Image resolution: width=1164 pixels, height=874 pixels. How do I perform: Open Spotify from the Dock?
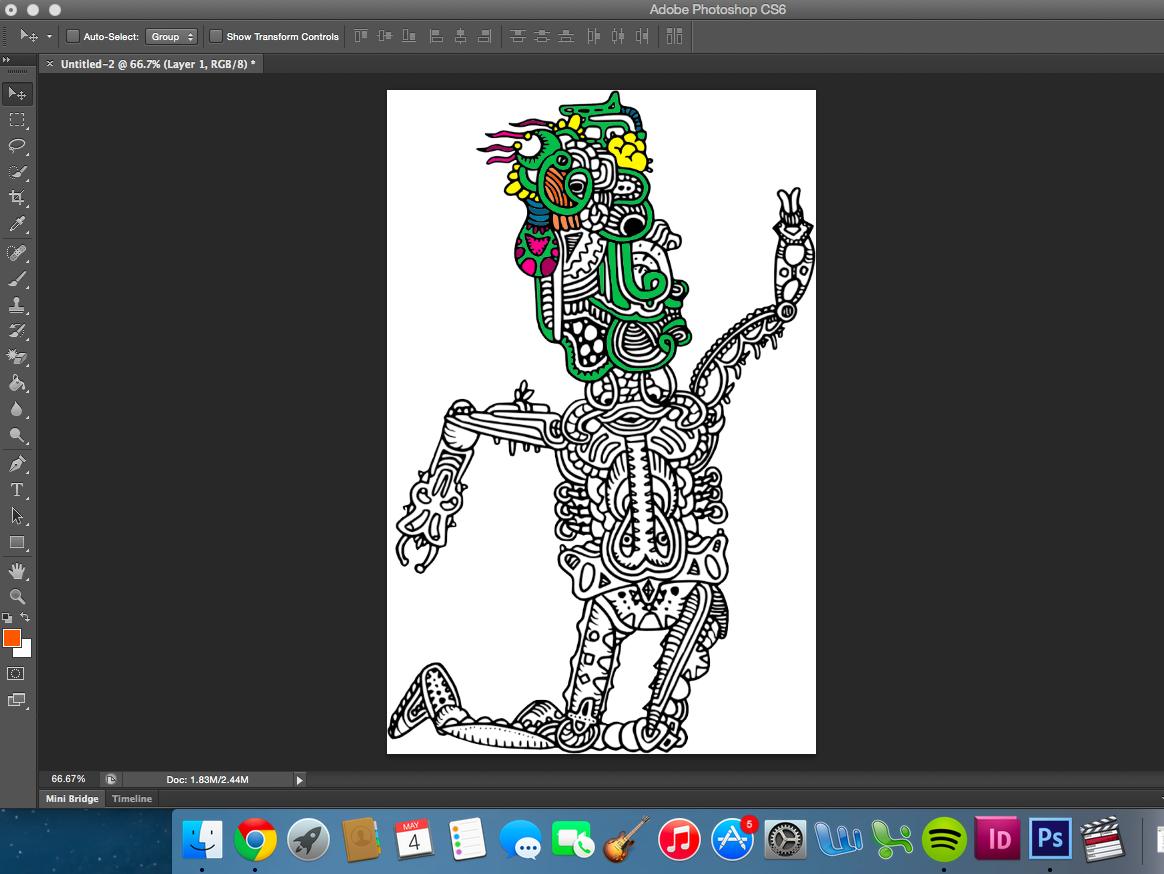point(943,839)
